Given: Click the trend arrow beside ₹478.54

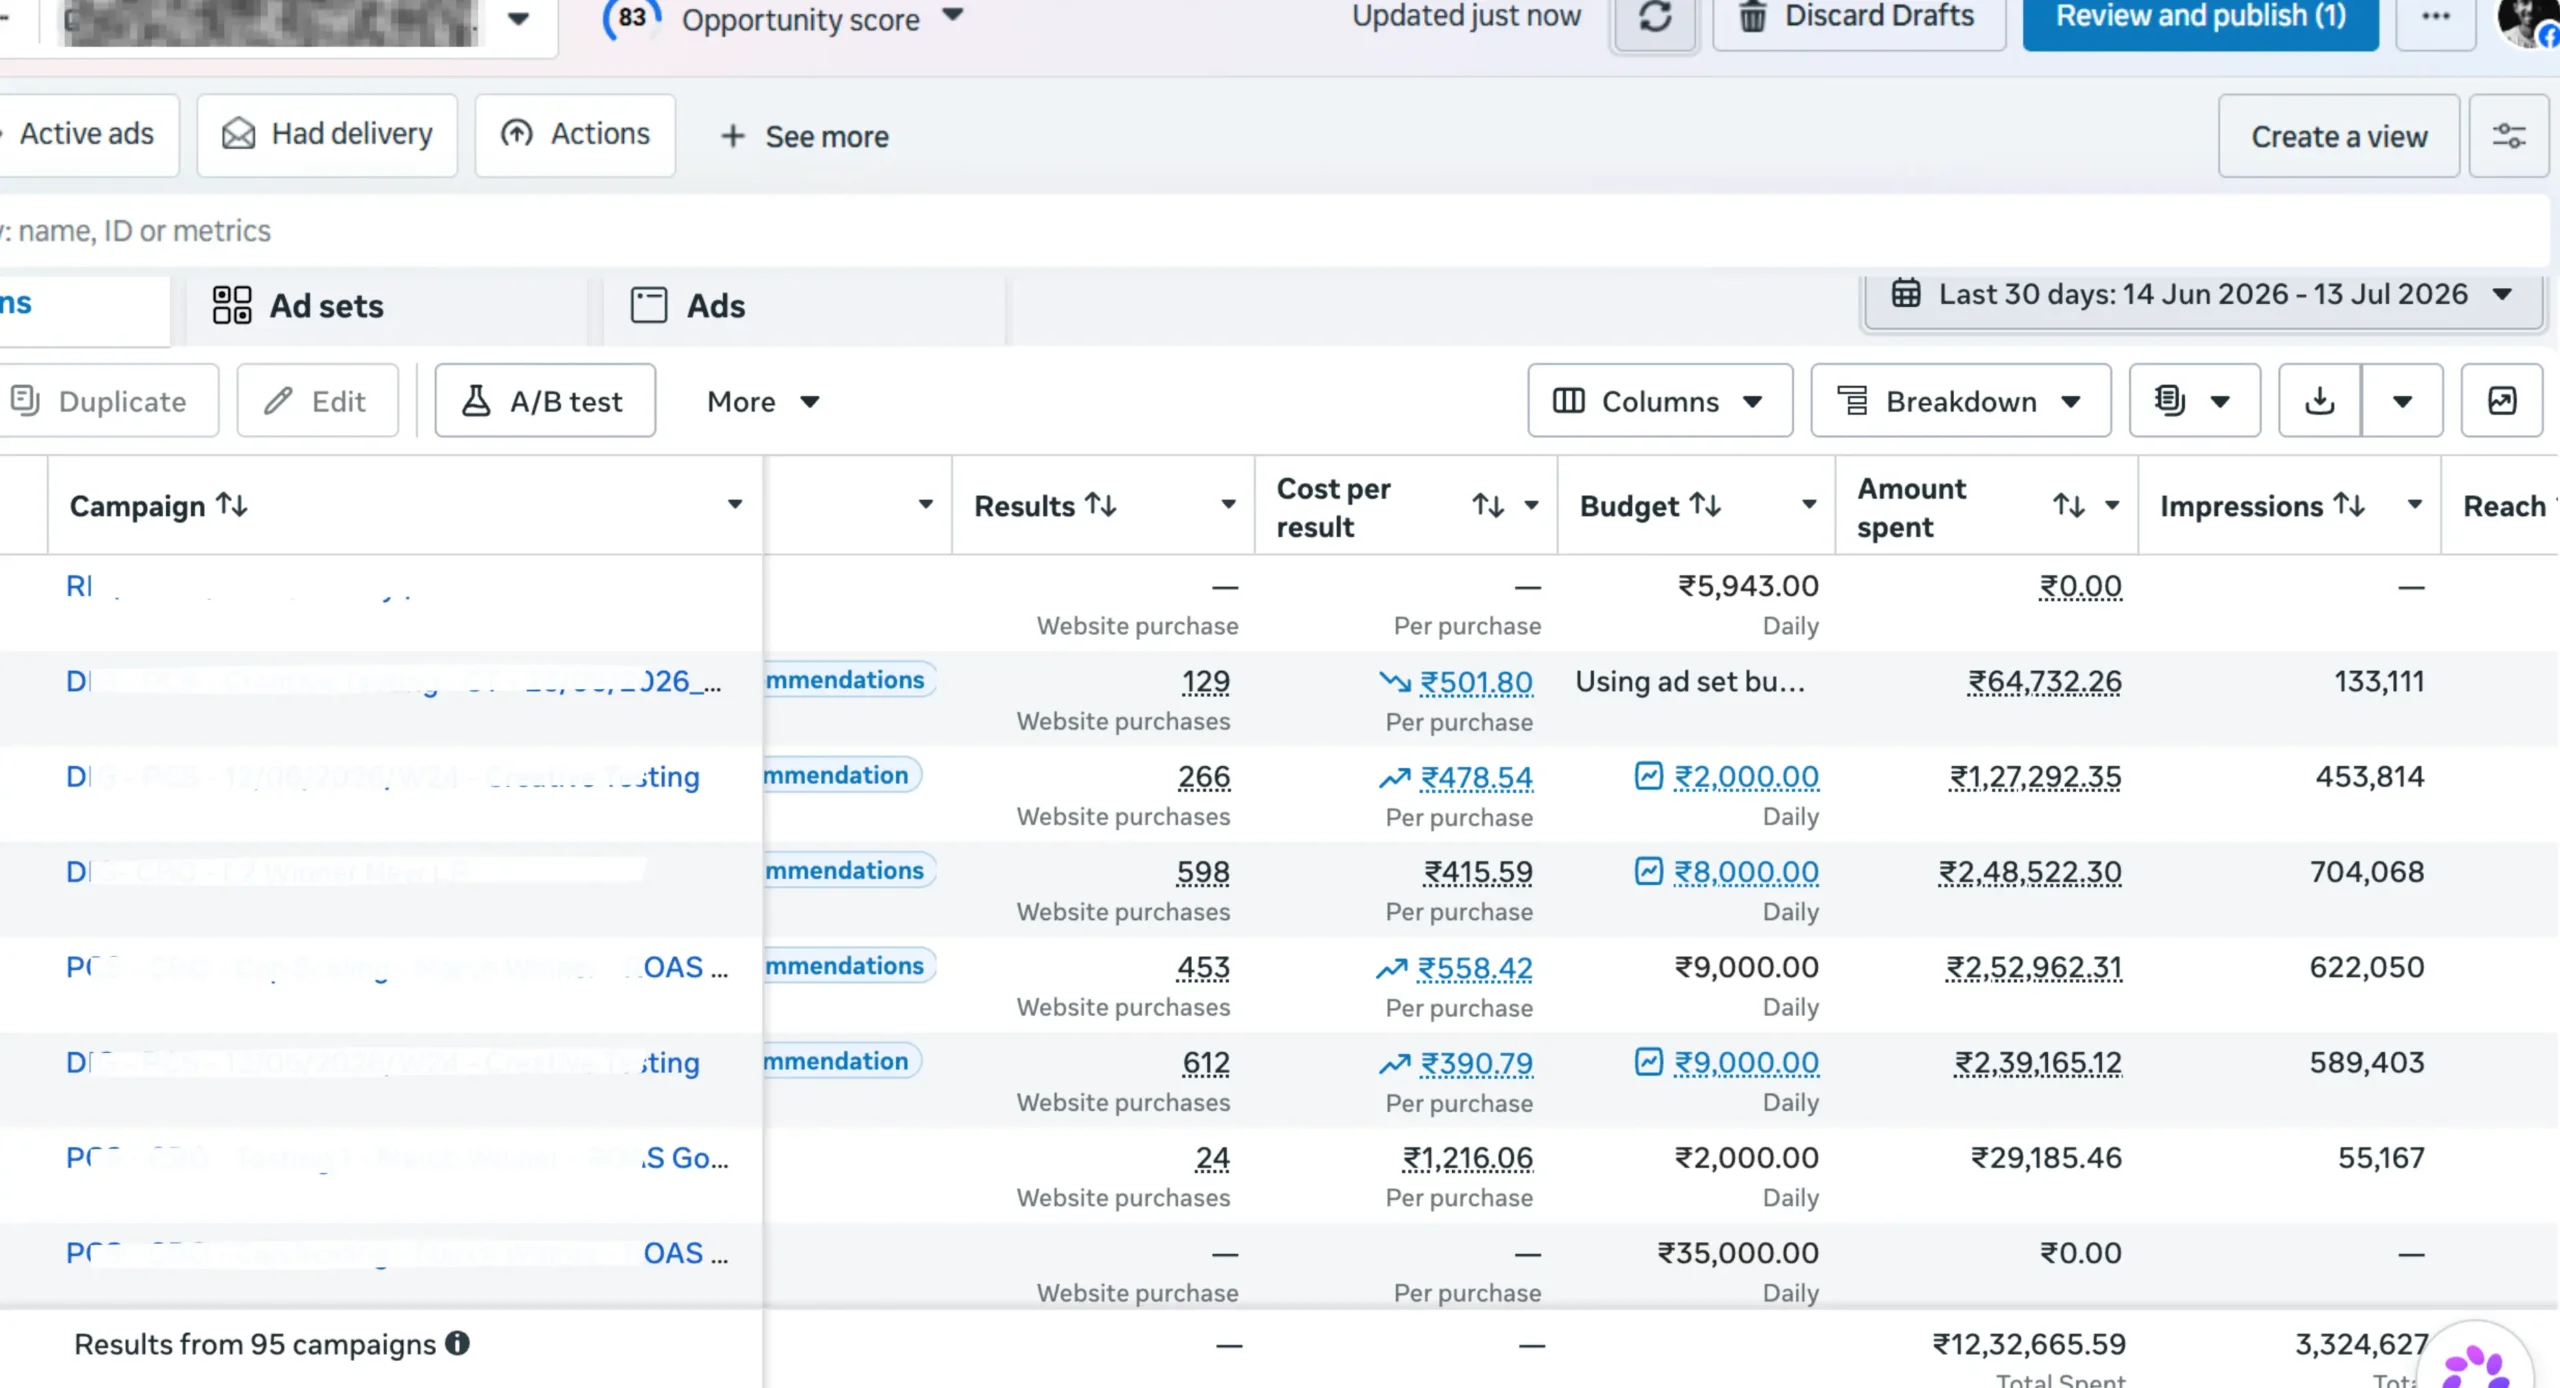Looking at the screenshot, I should click(1395, 777).
